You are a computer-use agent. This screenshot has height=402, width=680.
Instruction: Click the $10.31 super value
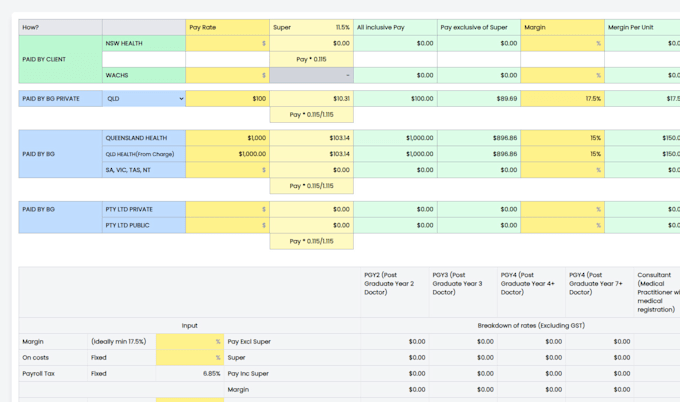tap(341, 98)
